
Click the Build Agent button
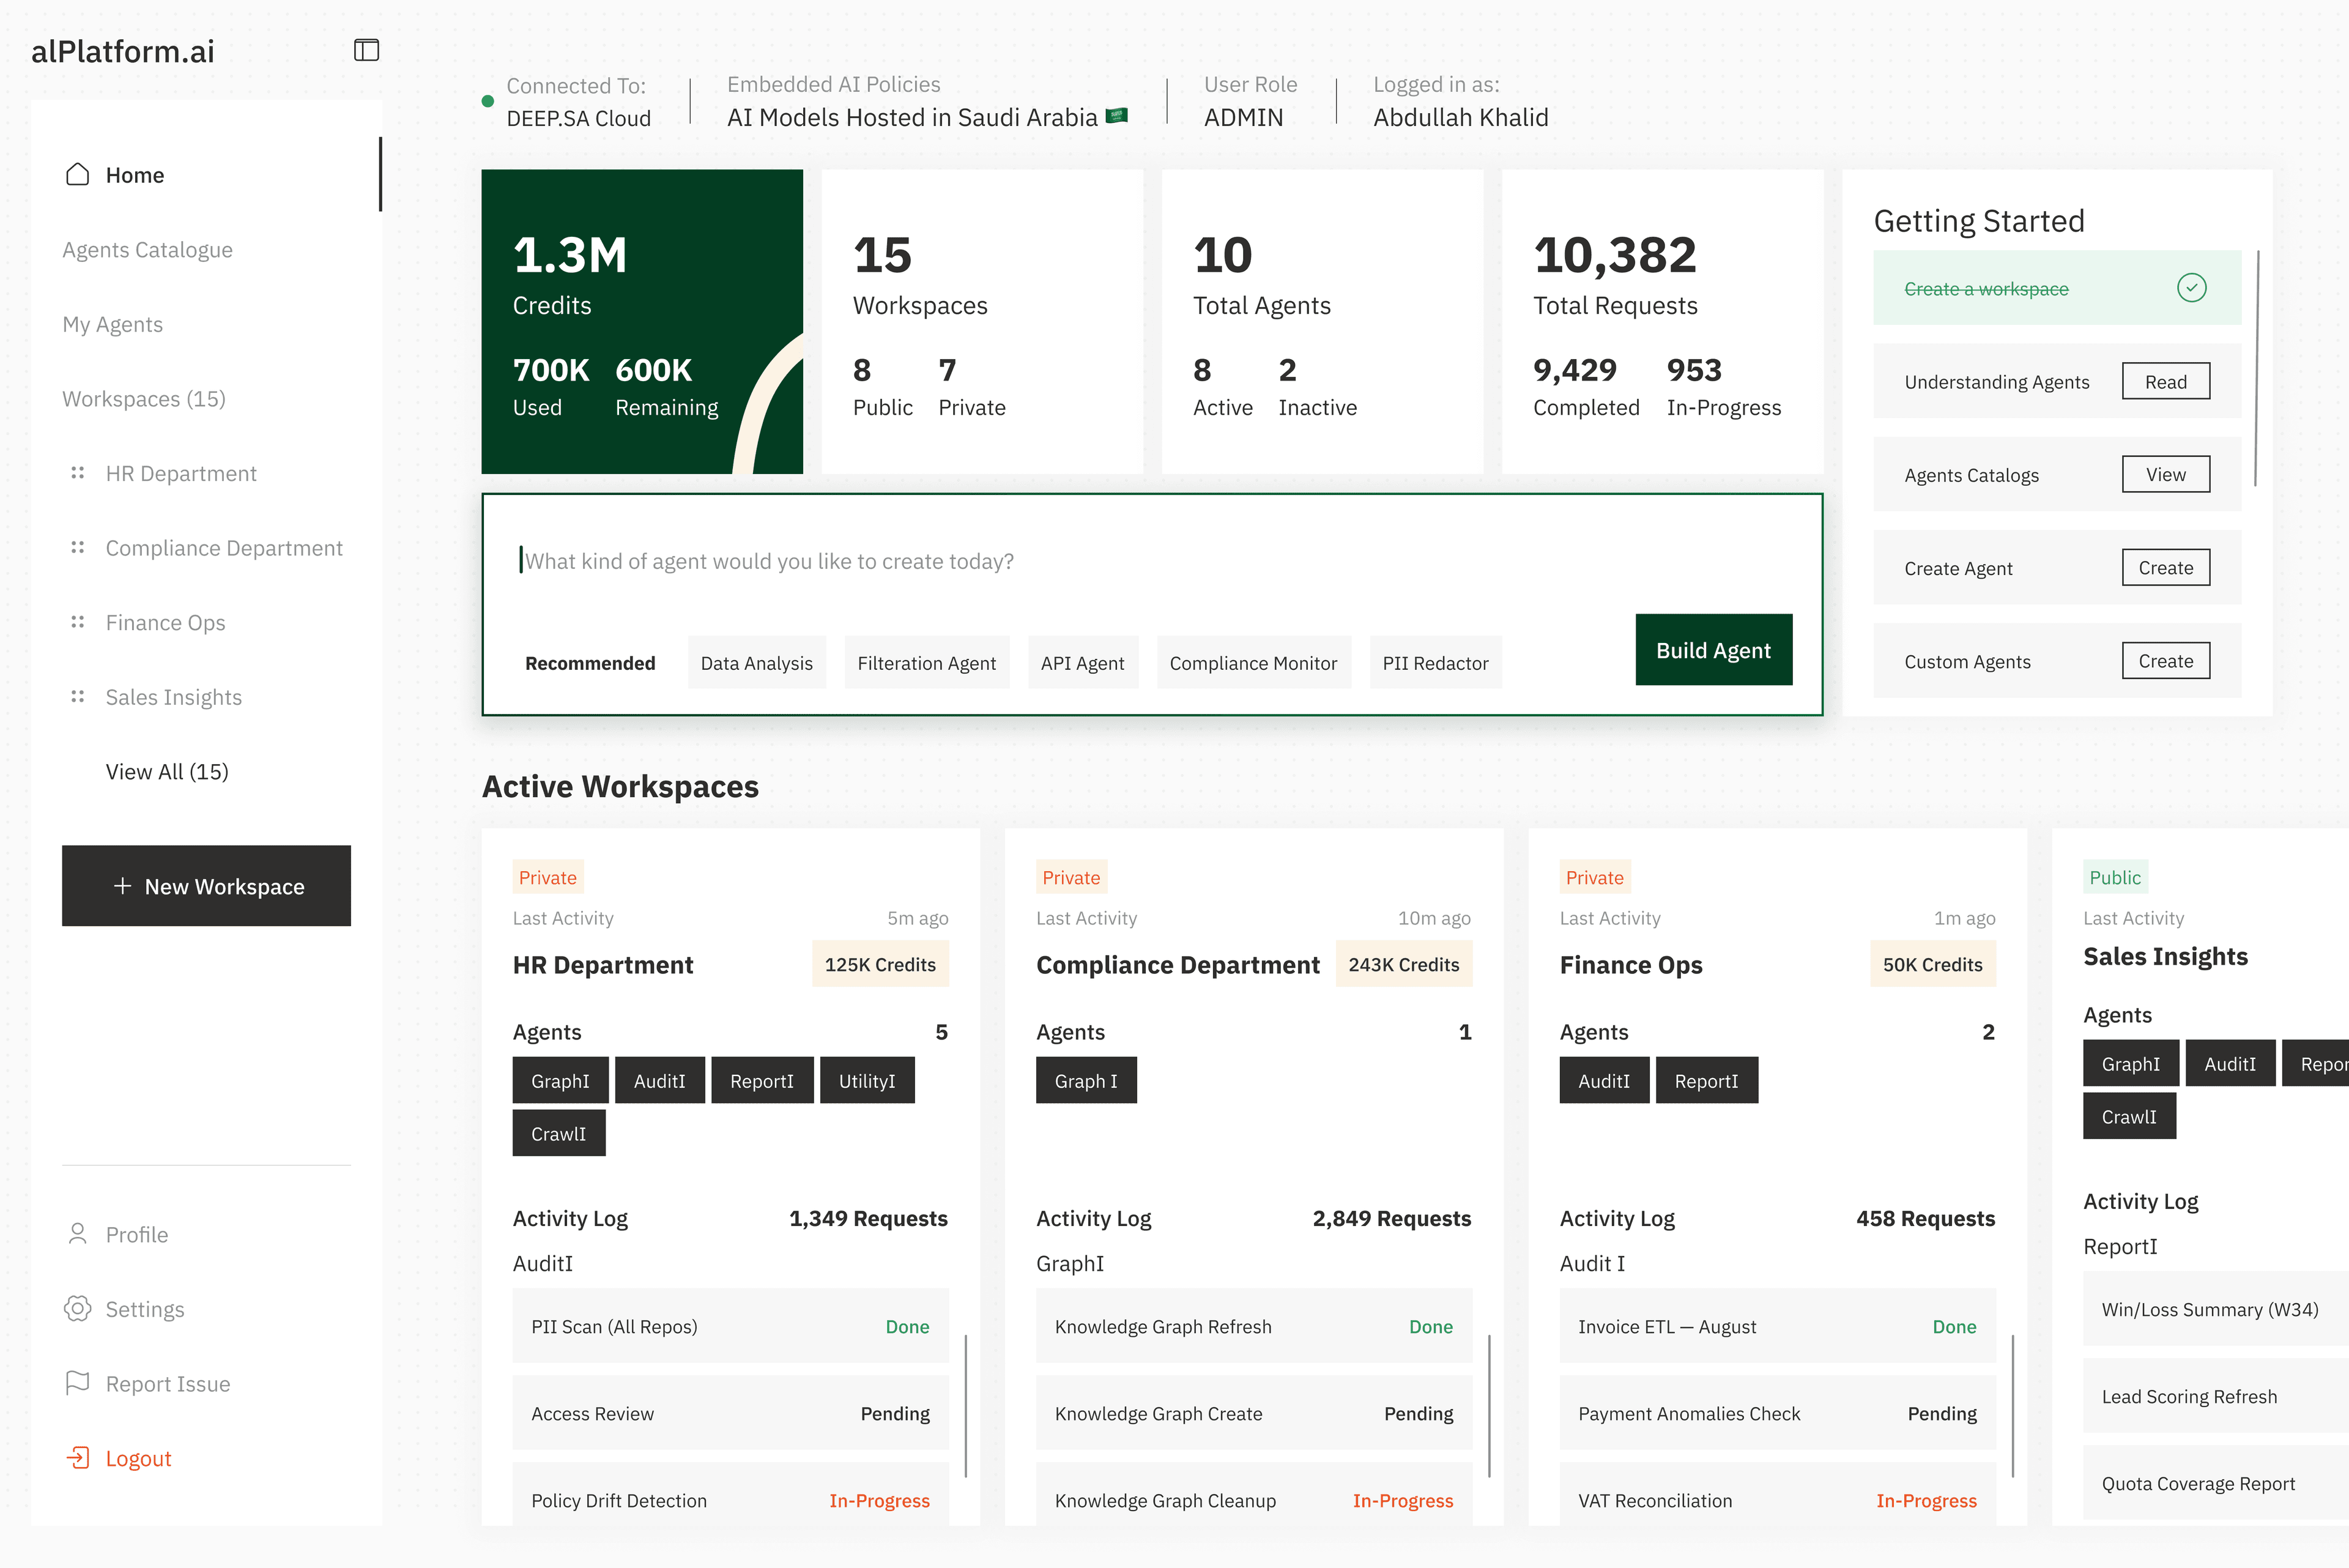1713,649
